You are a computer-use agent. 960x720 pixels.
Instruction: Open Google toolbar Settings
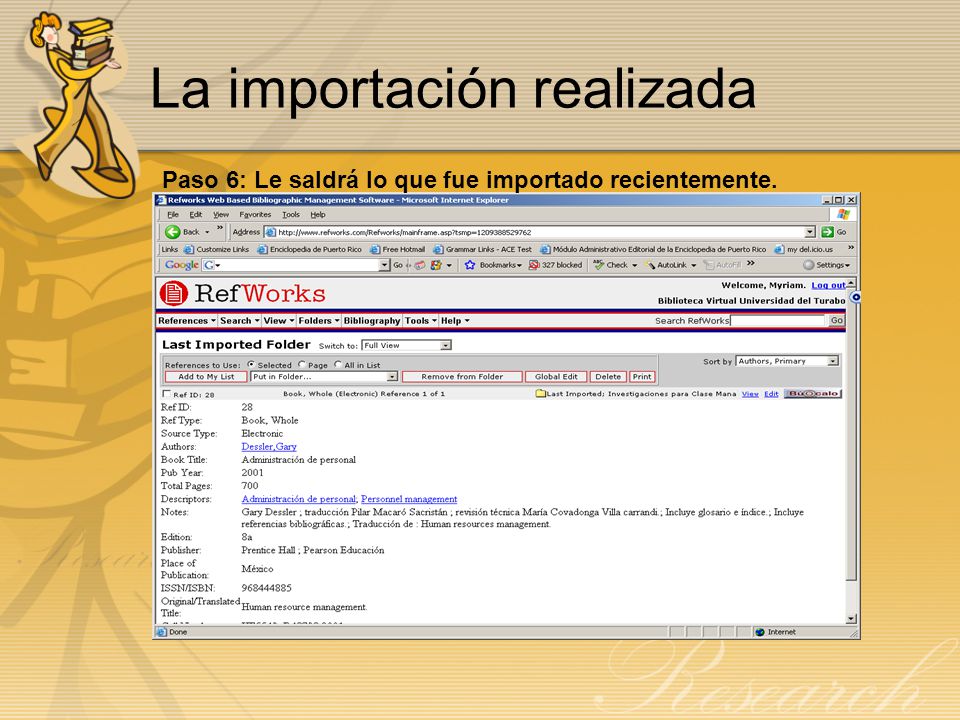click(826, 265)
